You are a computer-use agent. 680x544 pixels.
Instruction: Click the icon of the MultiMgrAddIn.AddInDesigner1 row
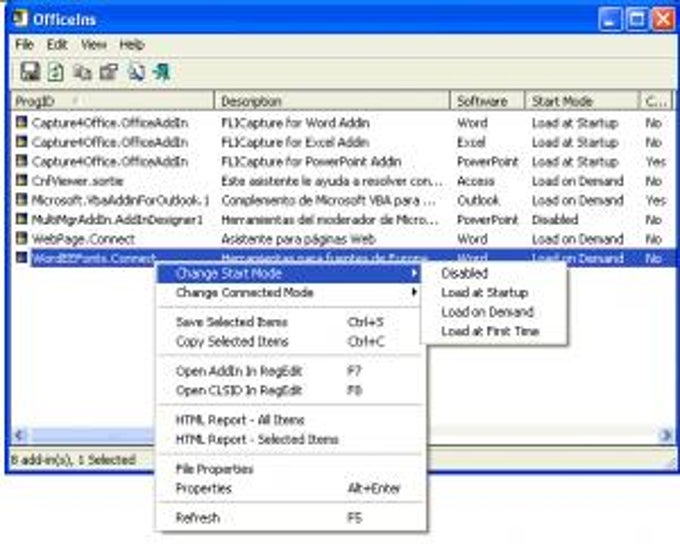point(22,219)
